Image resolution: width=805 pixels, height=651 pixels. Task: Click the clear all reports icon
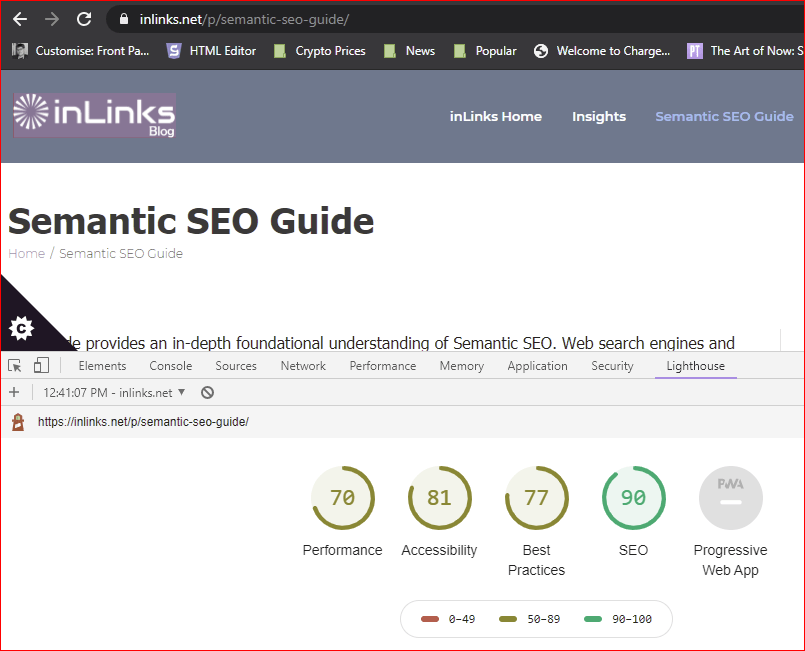click(207, 393)
